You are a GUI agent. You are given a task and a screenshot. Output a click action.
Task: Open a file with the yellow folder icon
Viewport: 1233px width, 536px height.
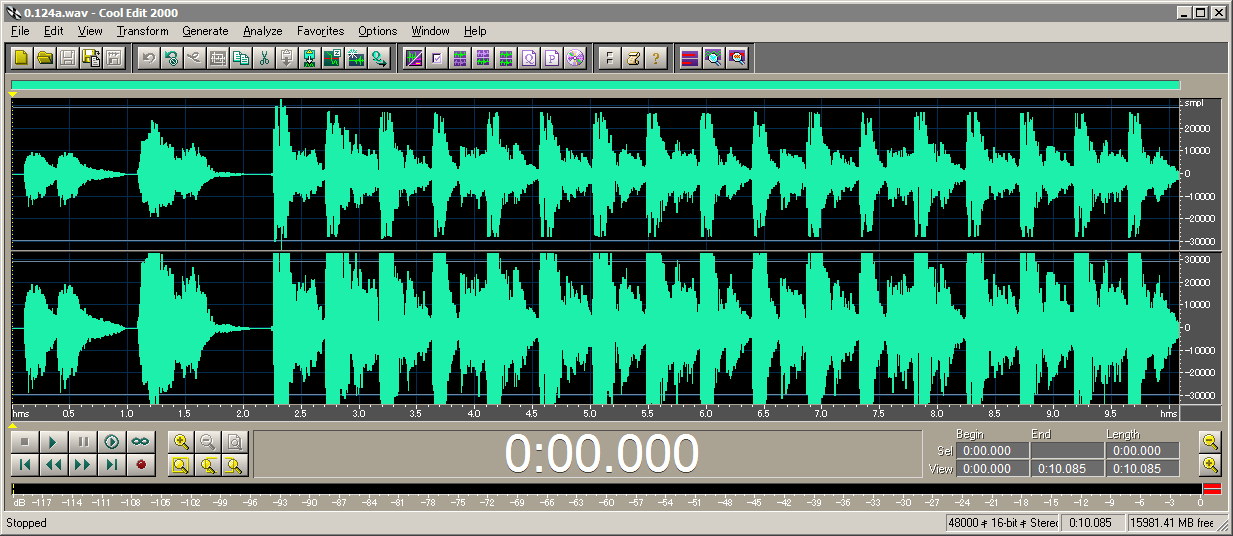tap(44, 58)
